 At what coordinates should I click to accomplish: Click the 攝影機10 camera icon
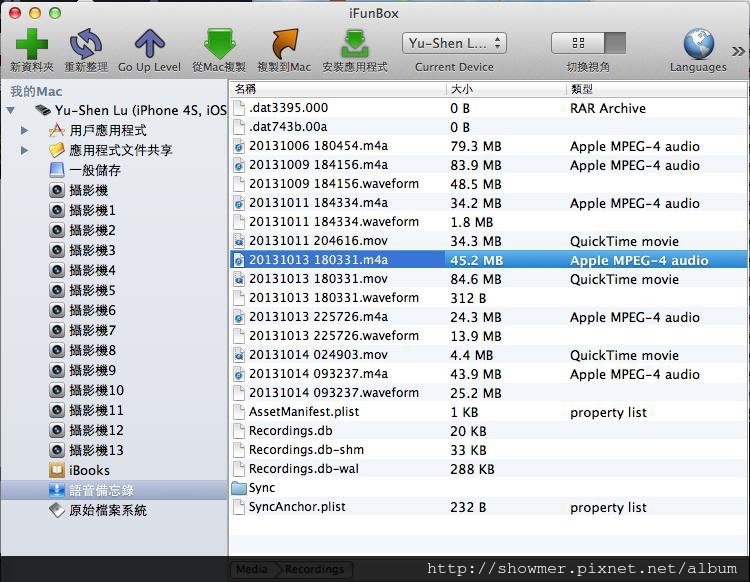(57, 390)
